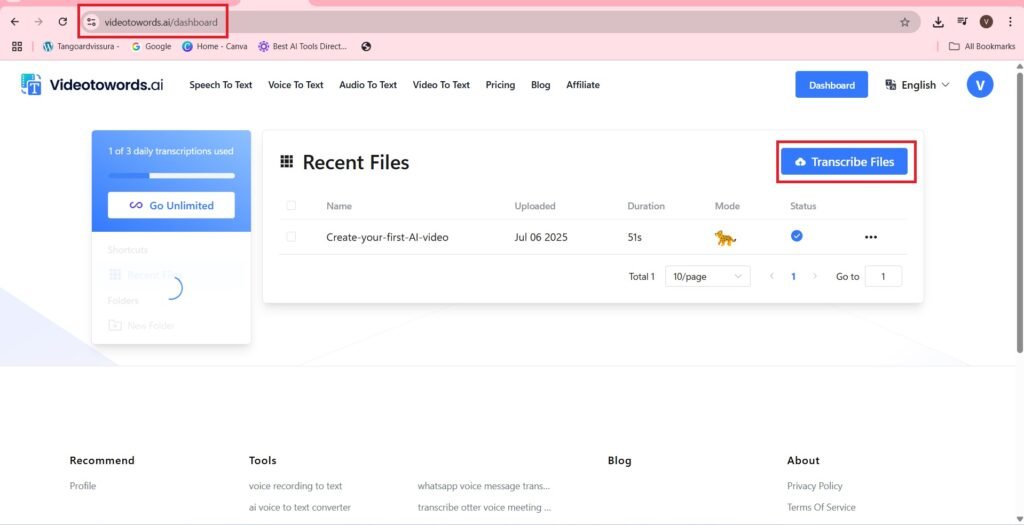Open ai voice to text converter link

300,507
